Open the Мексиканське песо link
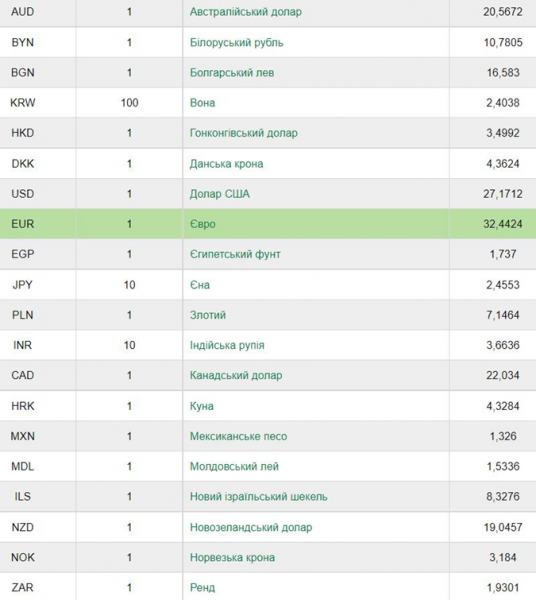This screenshot has width=536, height=600. (238, 436)
